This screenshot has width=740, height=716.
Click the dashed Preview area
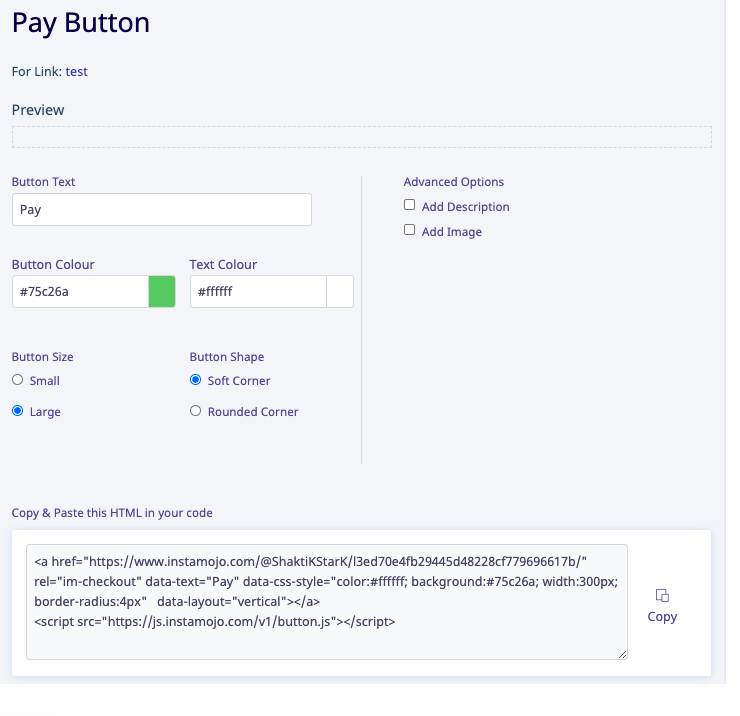click(x=362, y=137)
